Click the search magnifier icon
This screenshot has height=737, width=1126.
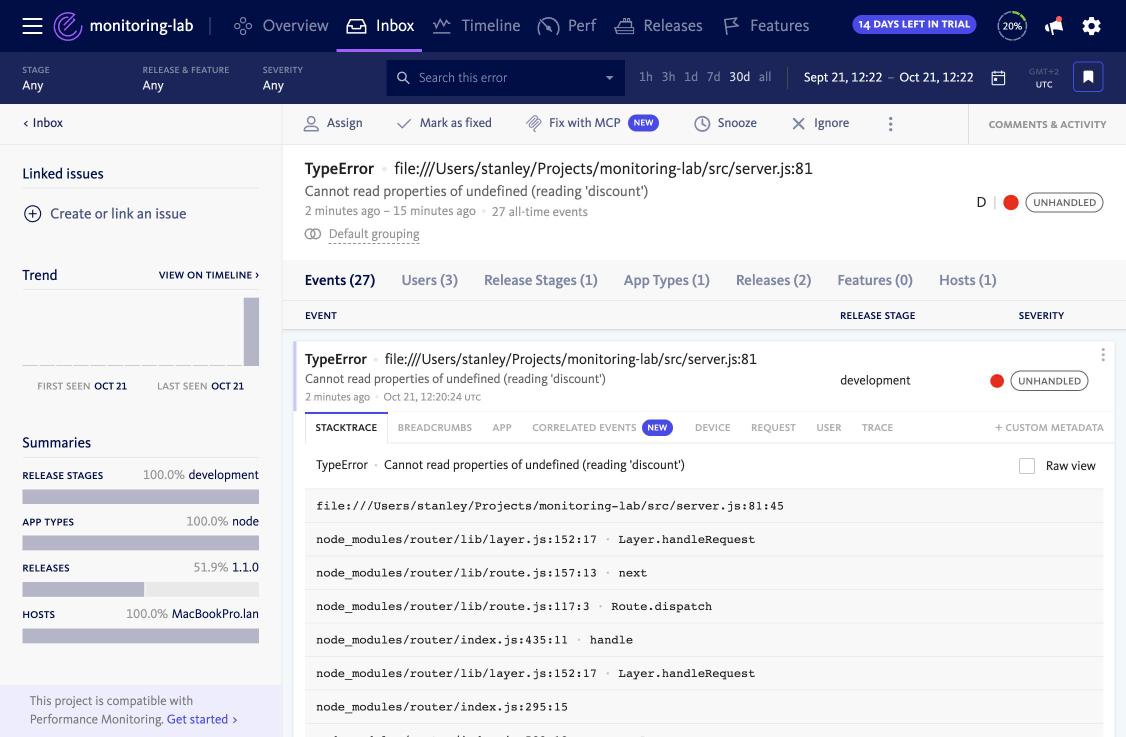point(403,78)
